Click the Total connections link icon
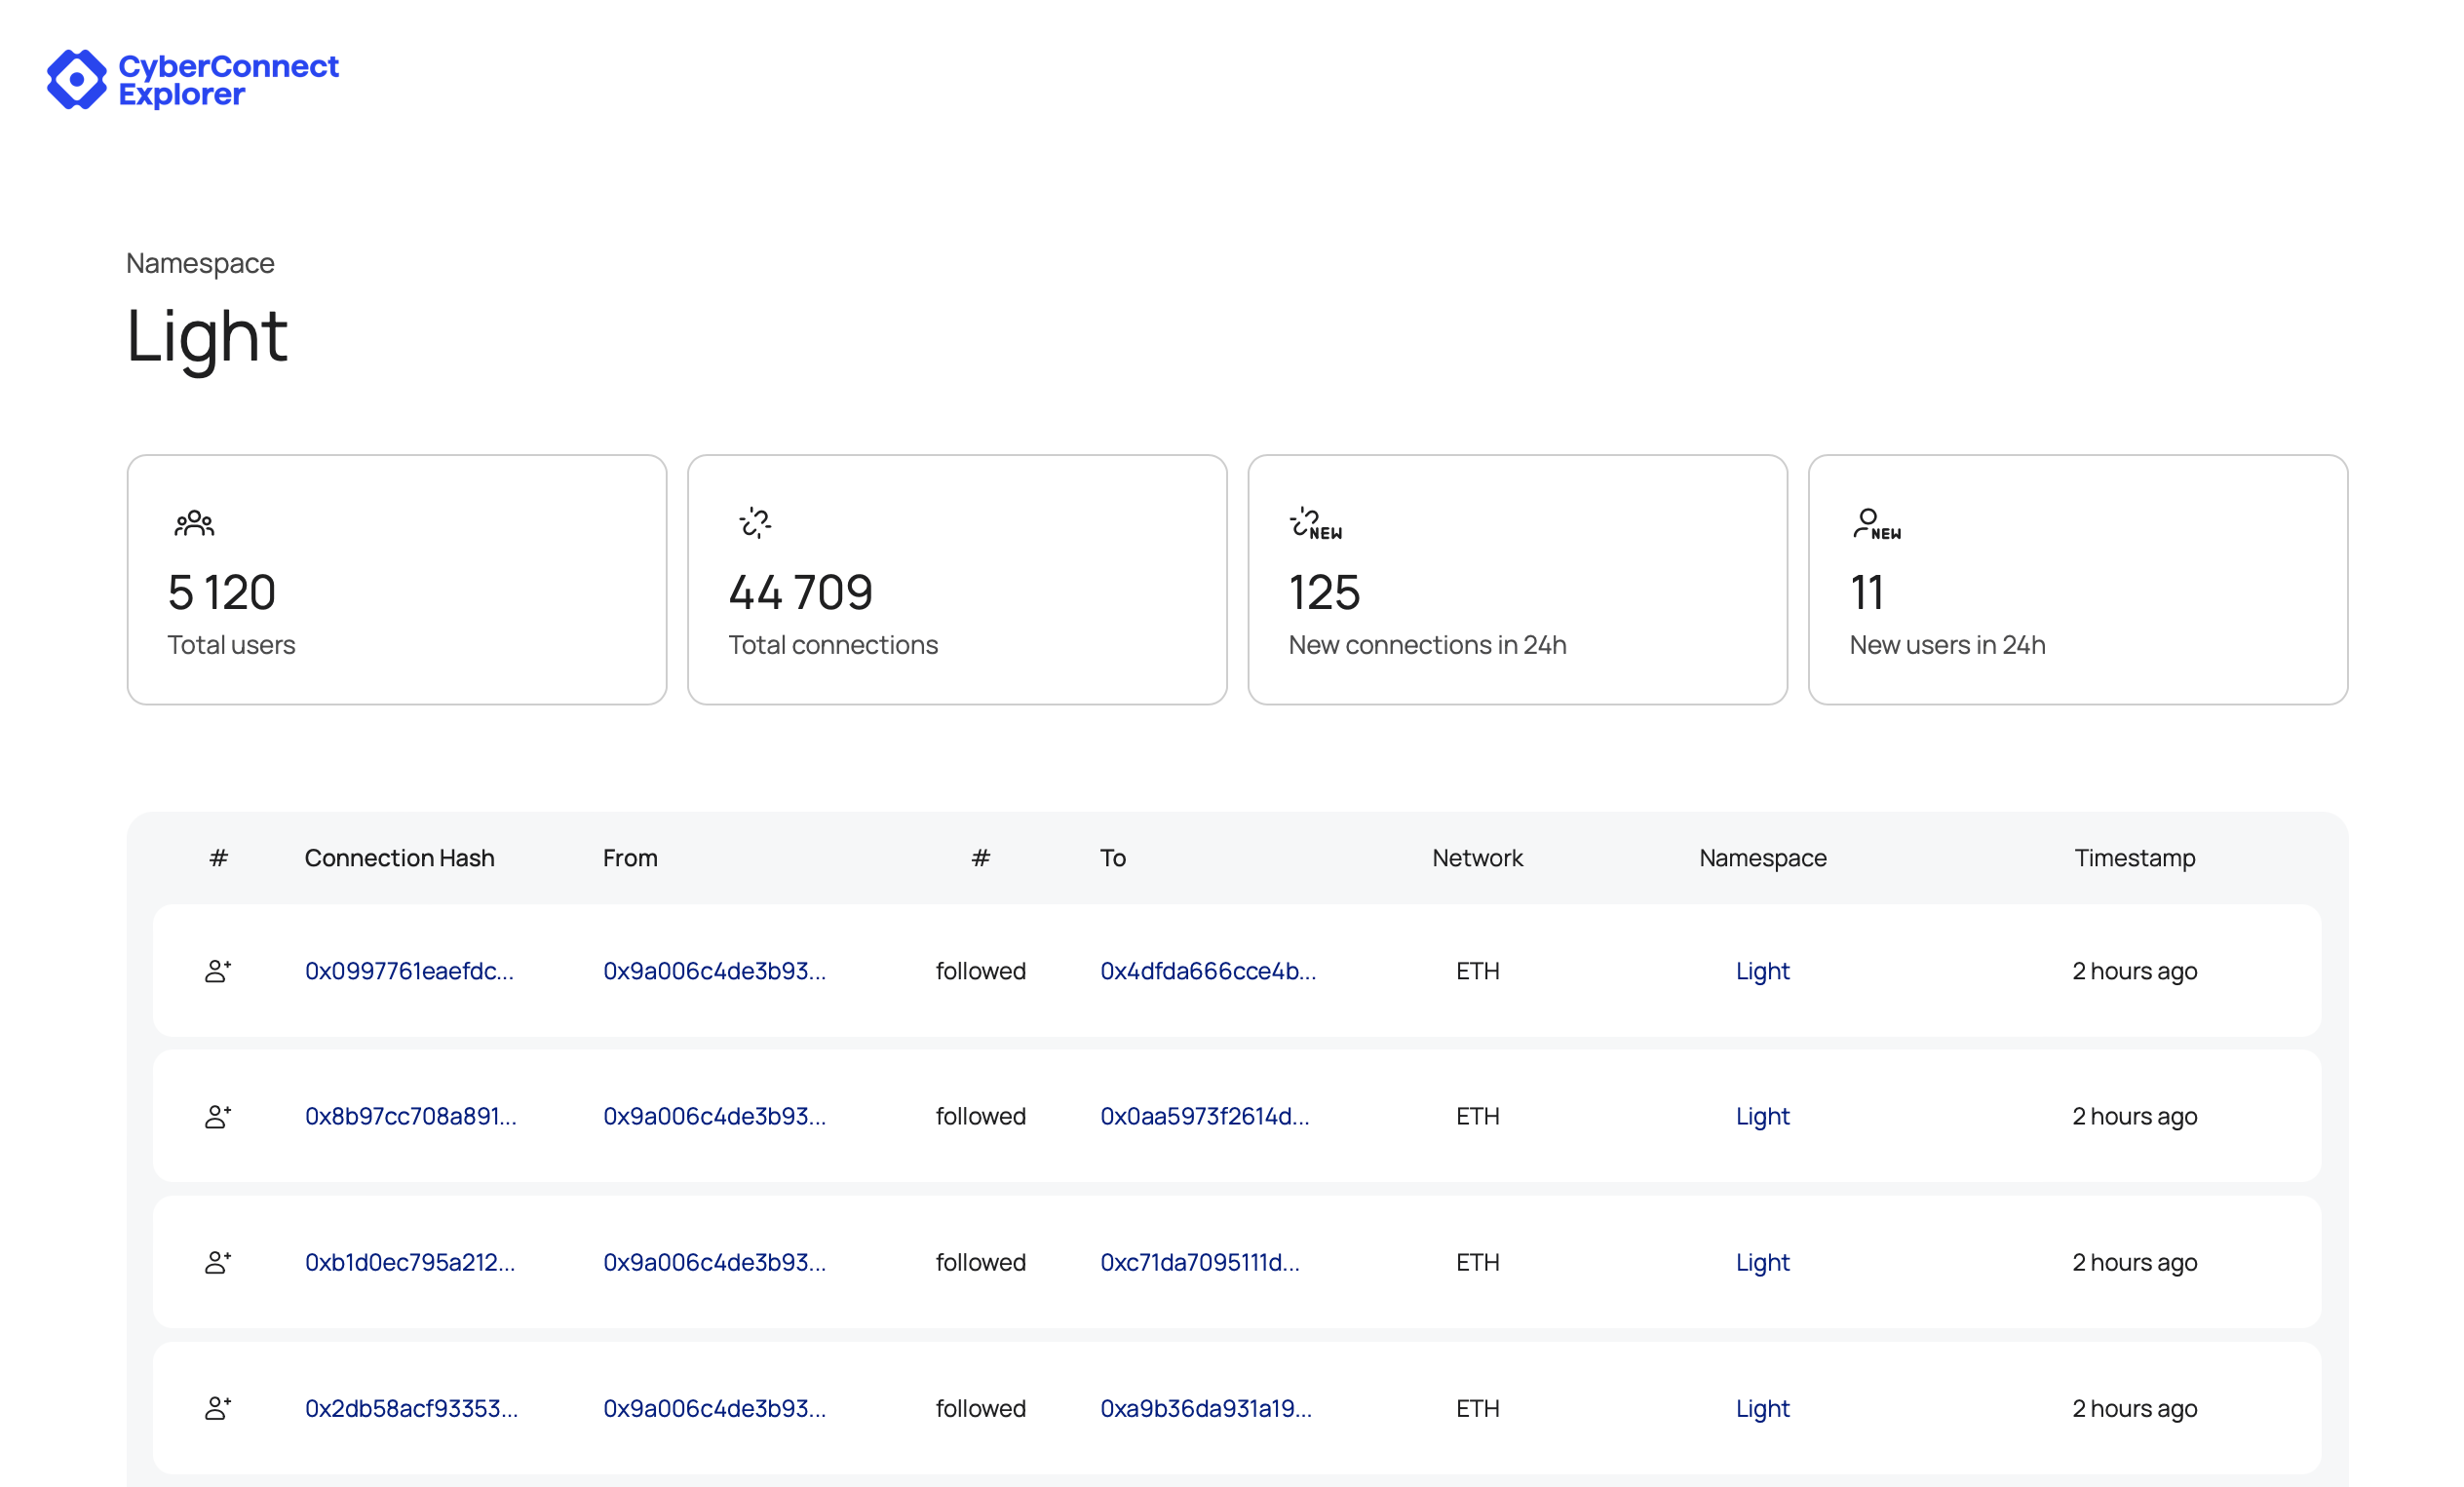 coord(755,522)
